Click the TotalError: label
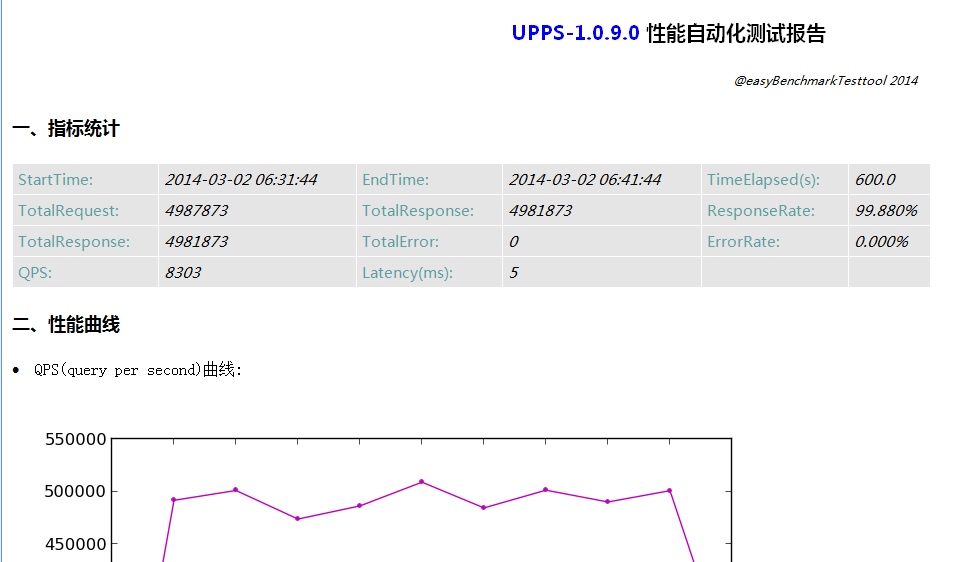Screen dimensions: 969x562 [x=400, y=241]
